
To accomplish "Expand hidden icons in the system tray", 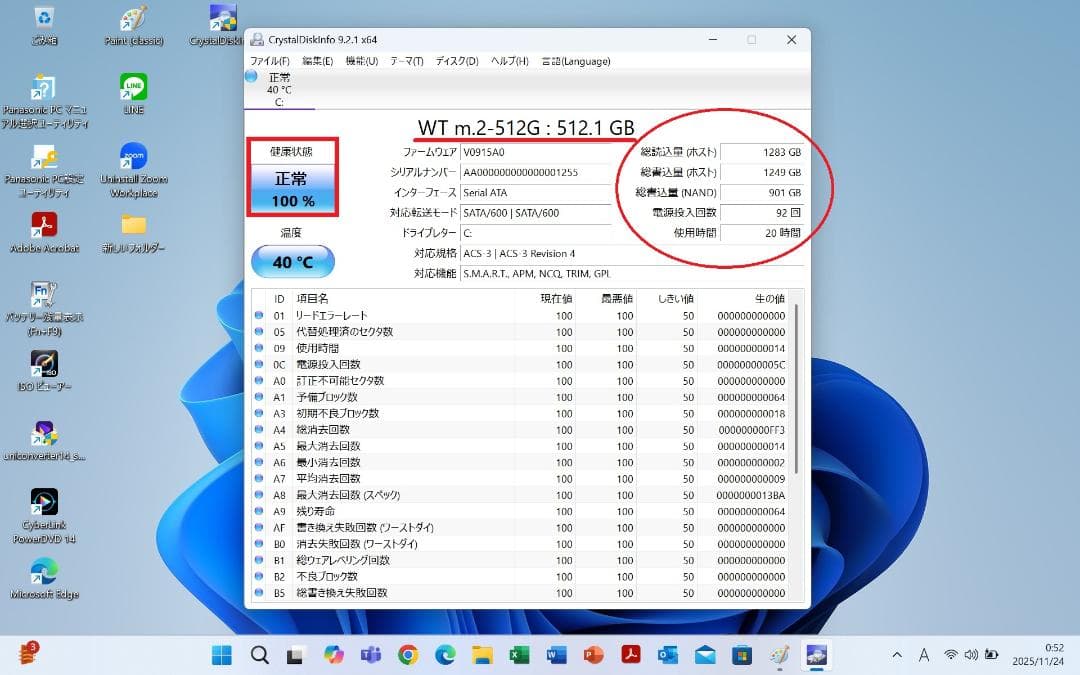I will (897, 655).
